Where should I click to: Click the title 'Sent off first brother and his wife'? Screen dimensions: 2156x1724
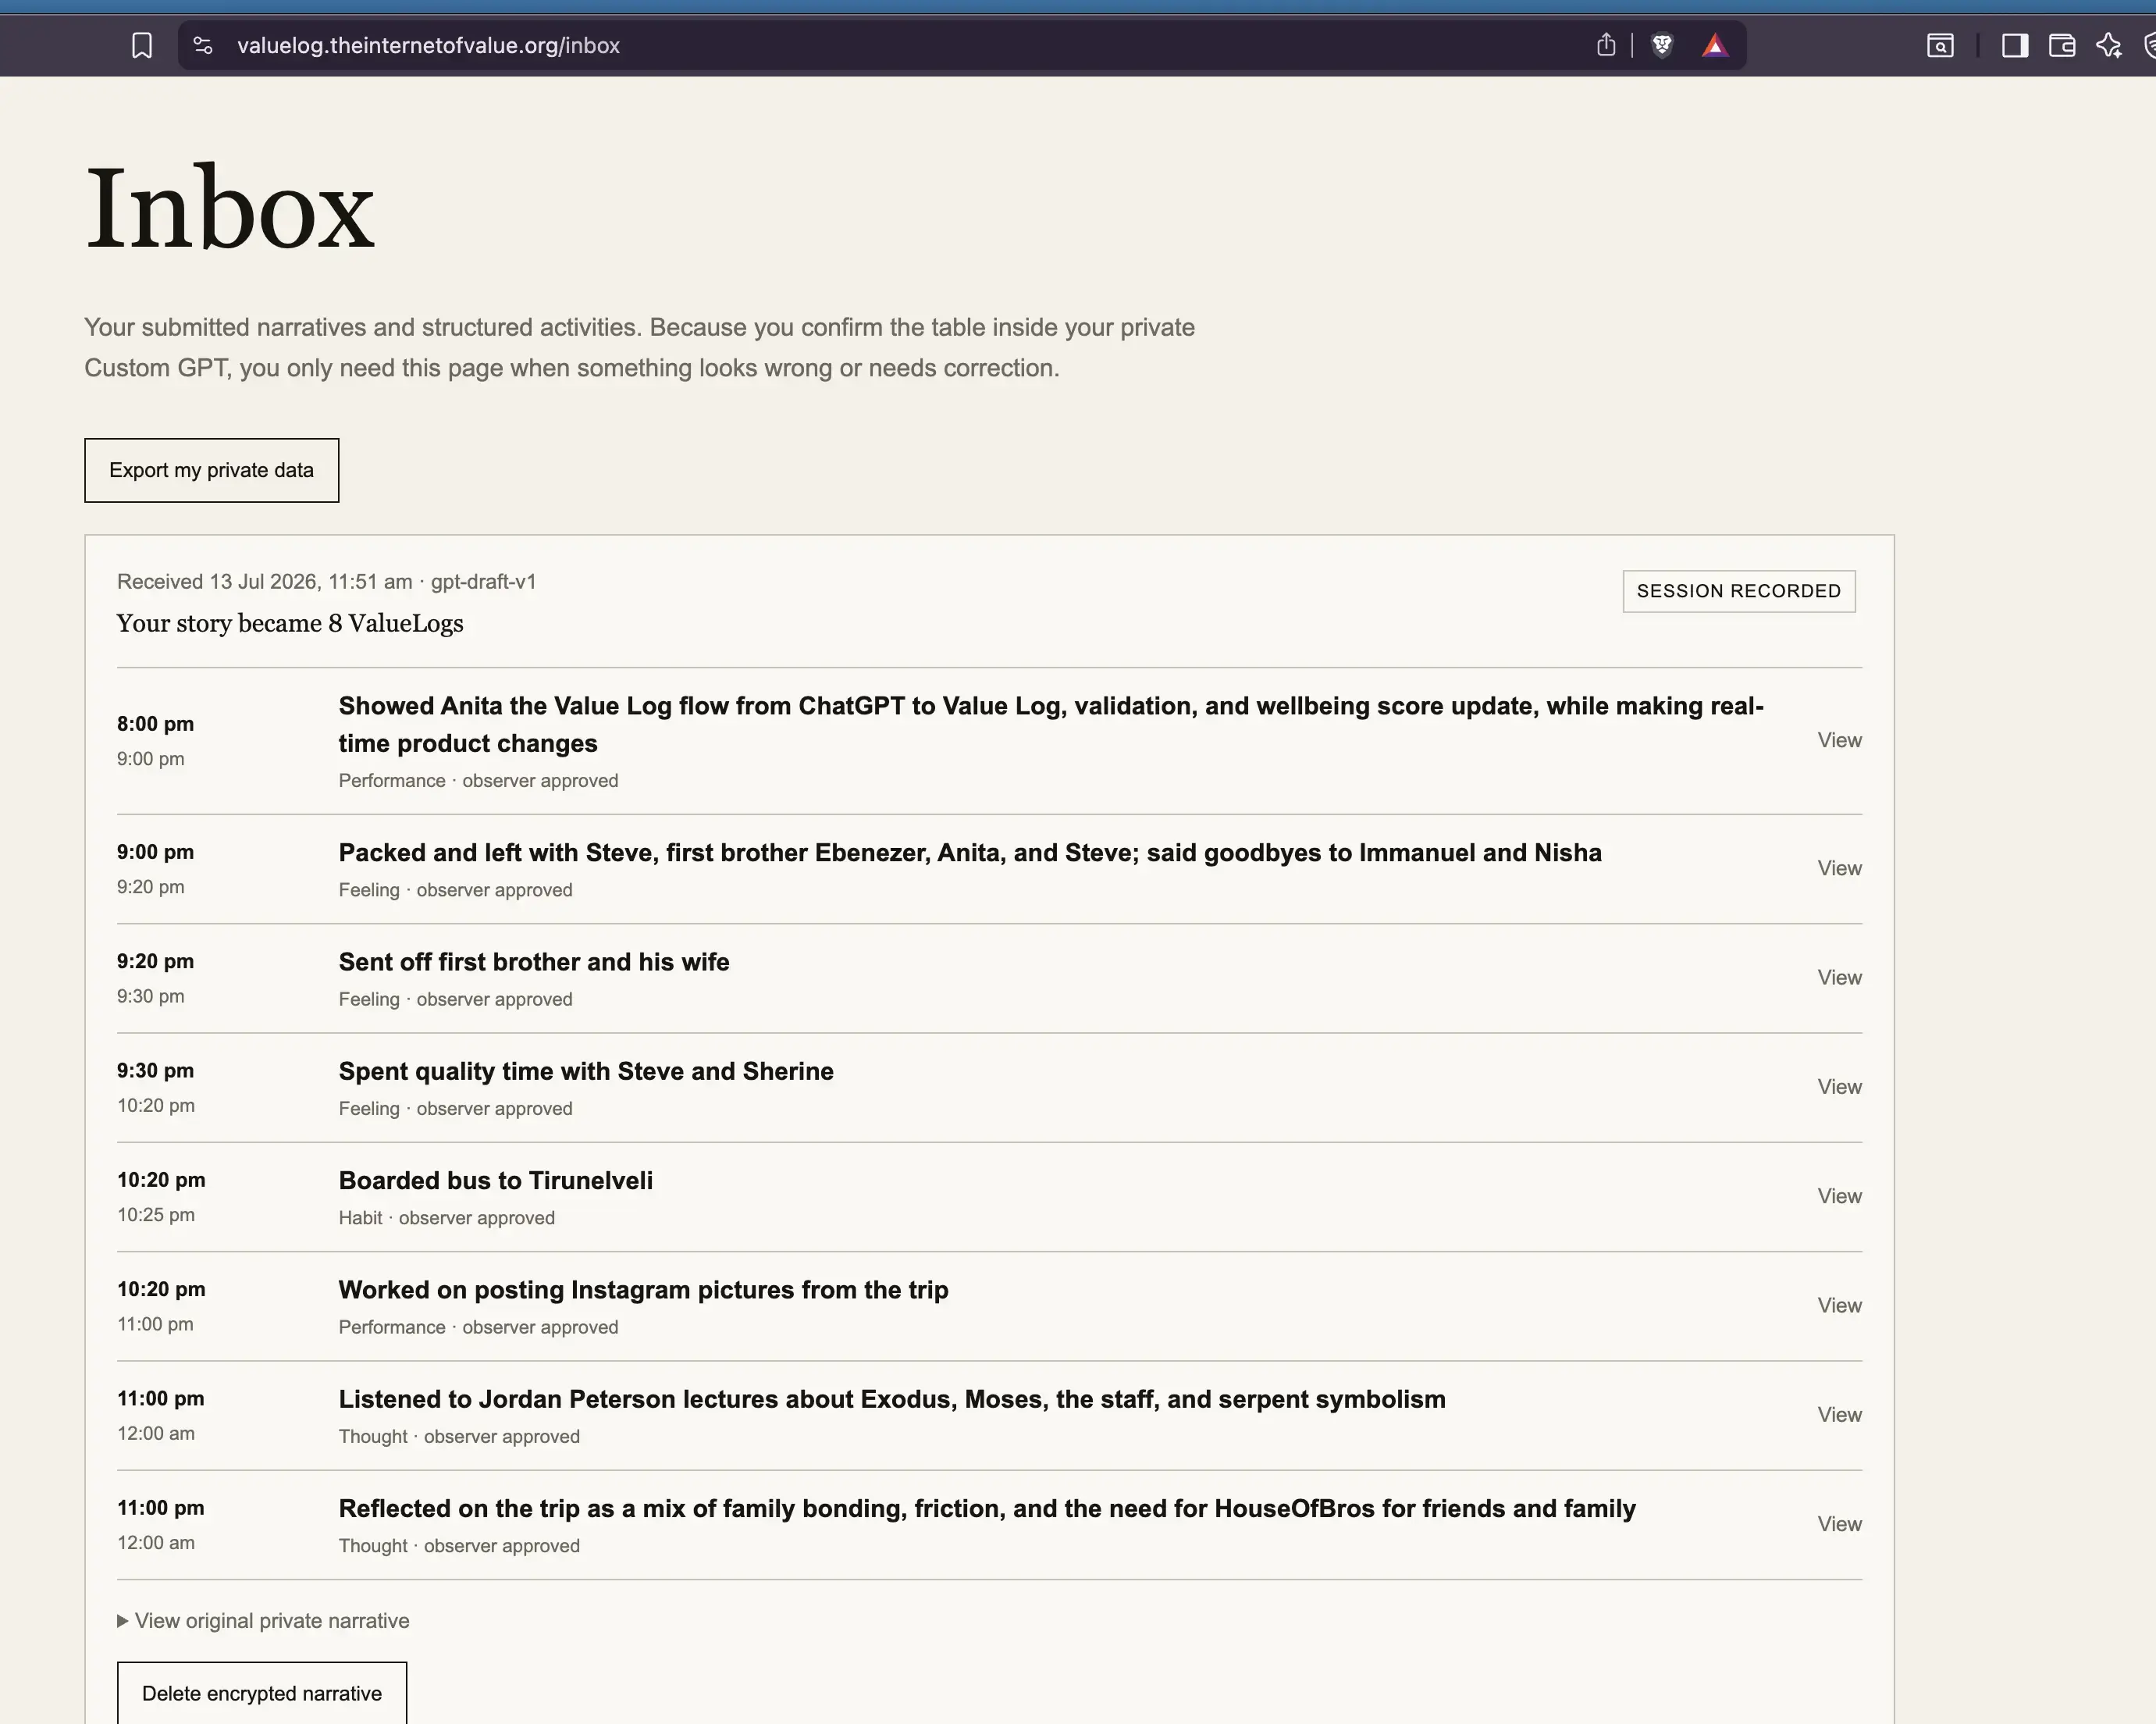(534, 961)
